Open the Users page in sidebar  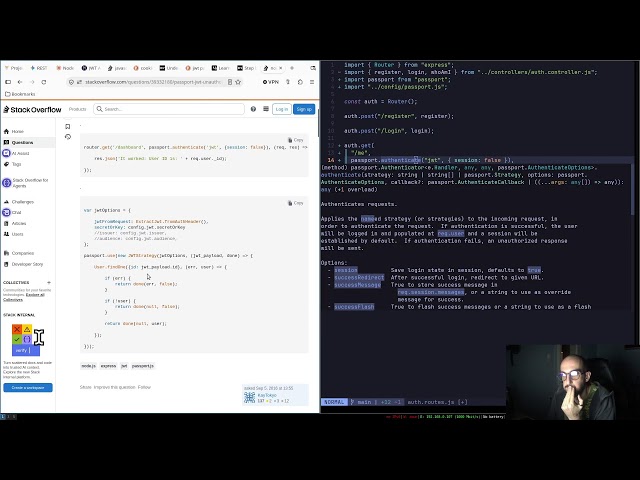tap(13, 234)
